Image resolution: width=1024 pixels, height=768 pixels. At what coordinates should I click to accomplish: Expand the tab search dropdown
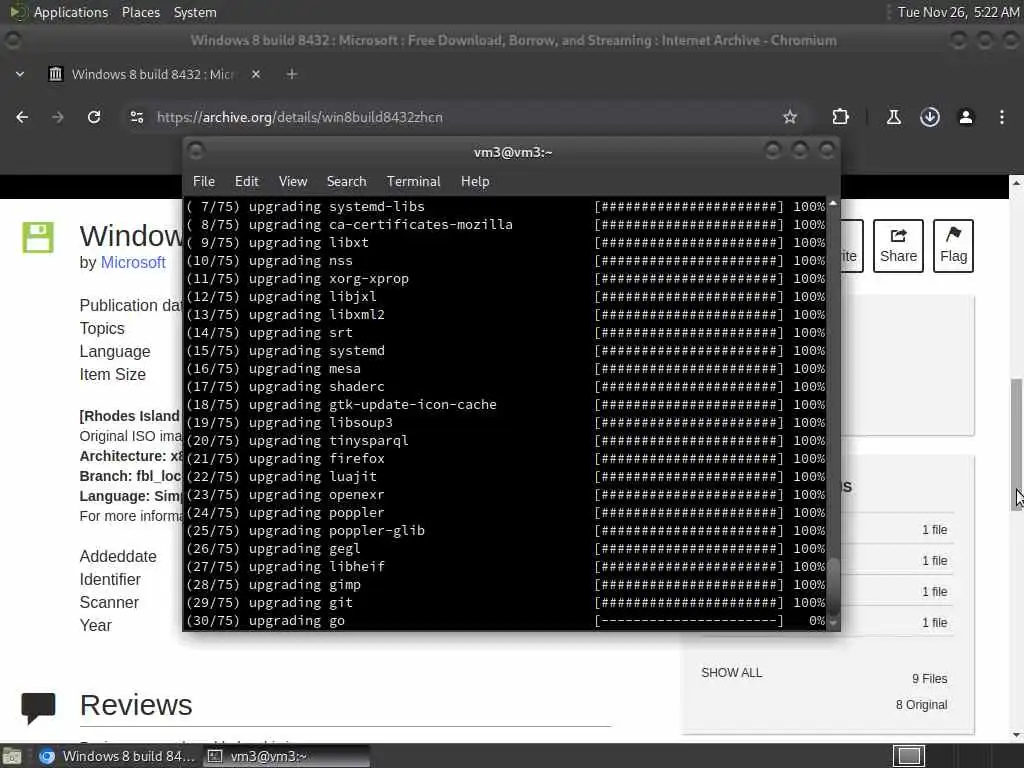20,74
